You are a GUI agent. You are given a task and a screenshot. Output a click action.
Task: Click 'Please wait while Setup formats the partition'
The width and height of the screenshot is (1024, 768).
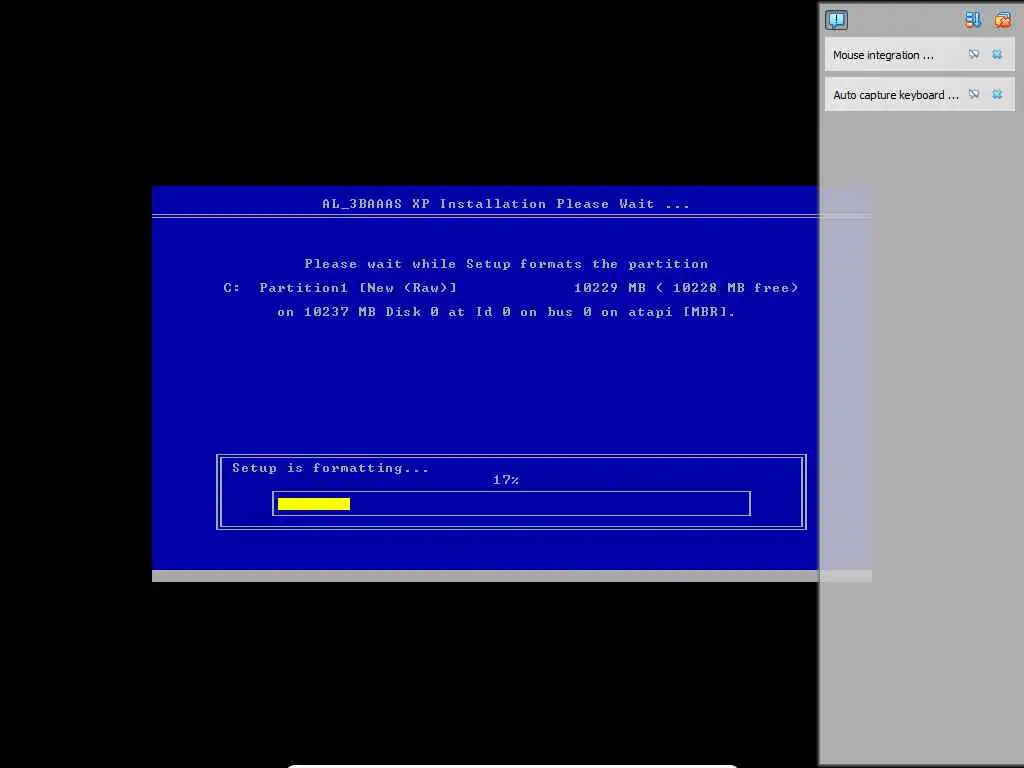pos(506,264)
